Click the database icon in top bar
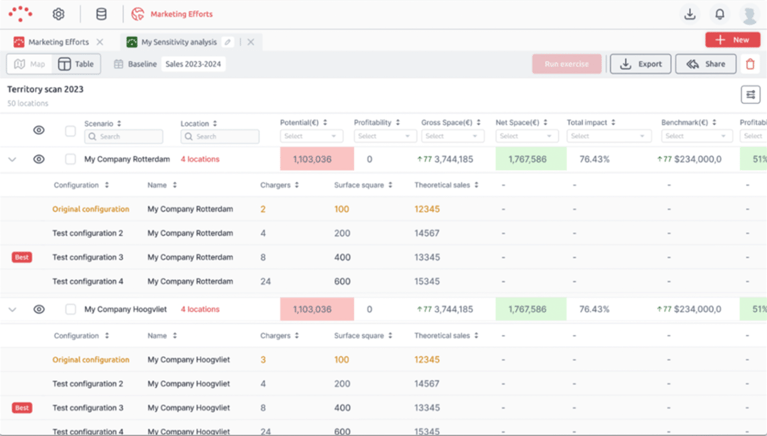The height and width of the screenshot is (436, 767). point(101,14)
